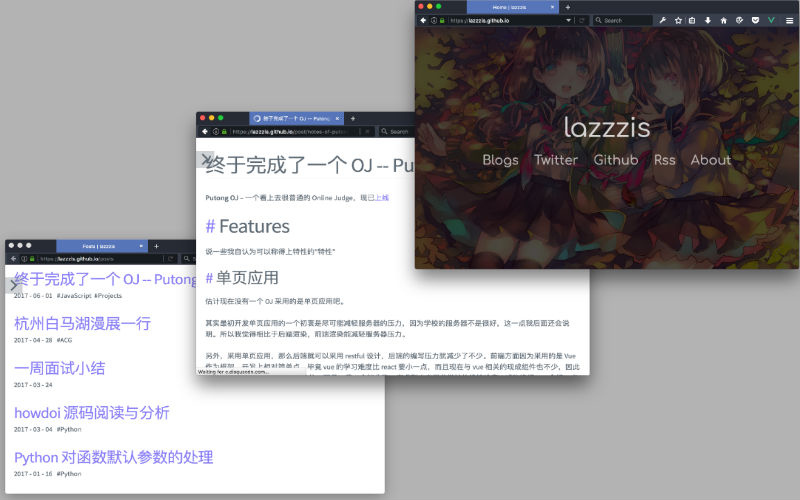The width and height of the screenshot is (800, 500).
Task: Open the downloads arrow icon
Action: pos(708,20)
